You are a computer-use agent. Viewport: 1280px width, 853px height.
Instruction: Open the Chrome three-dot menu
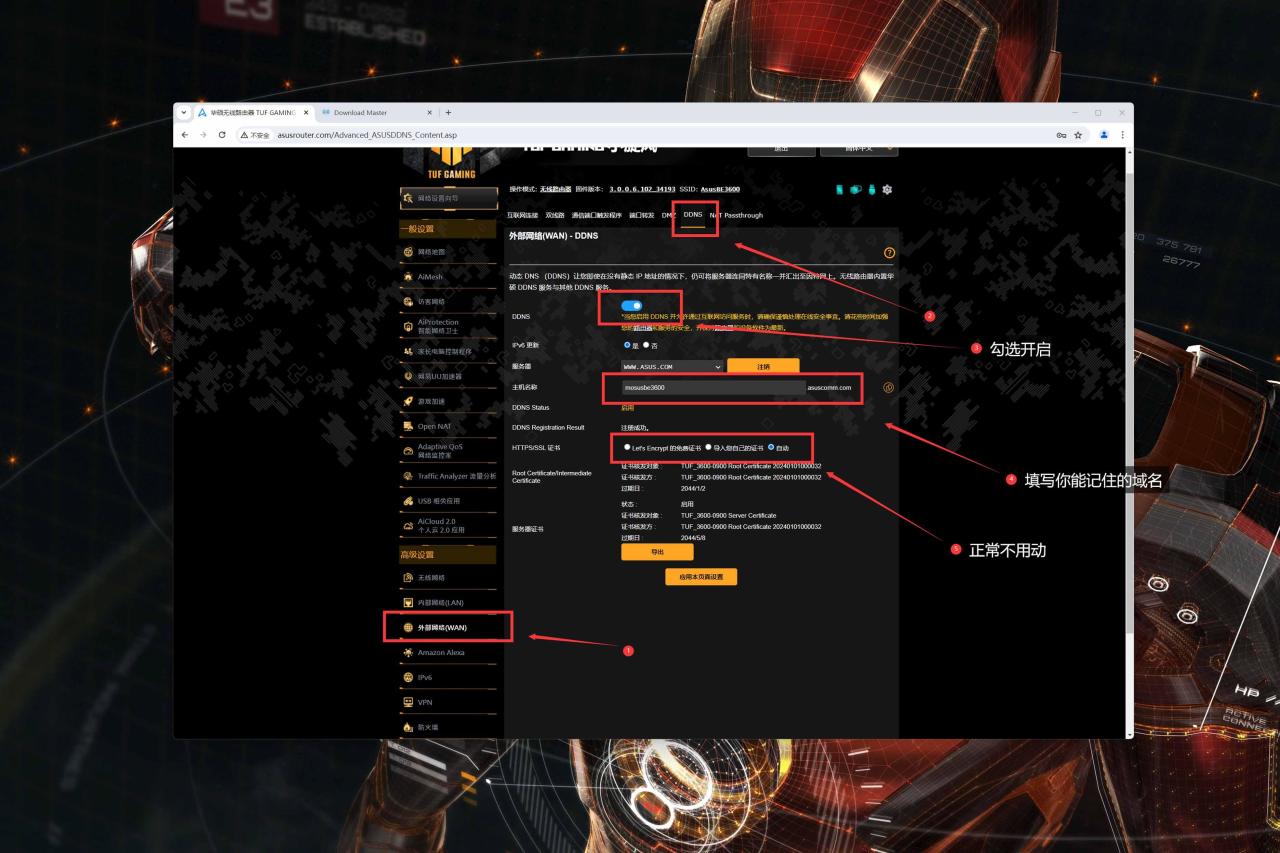coord(1122,135)
